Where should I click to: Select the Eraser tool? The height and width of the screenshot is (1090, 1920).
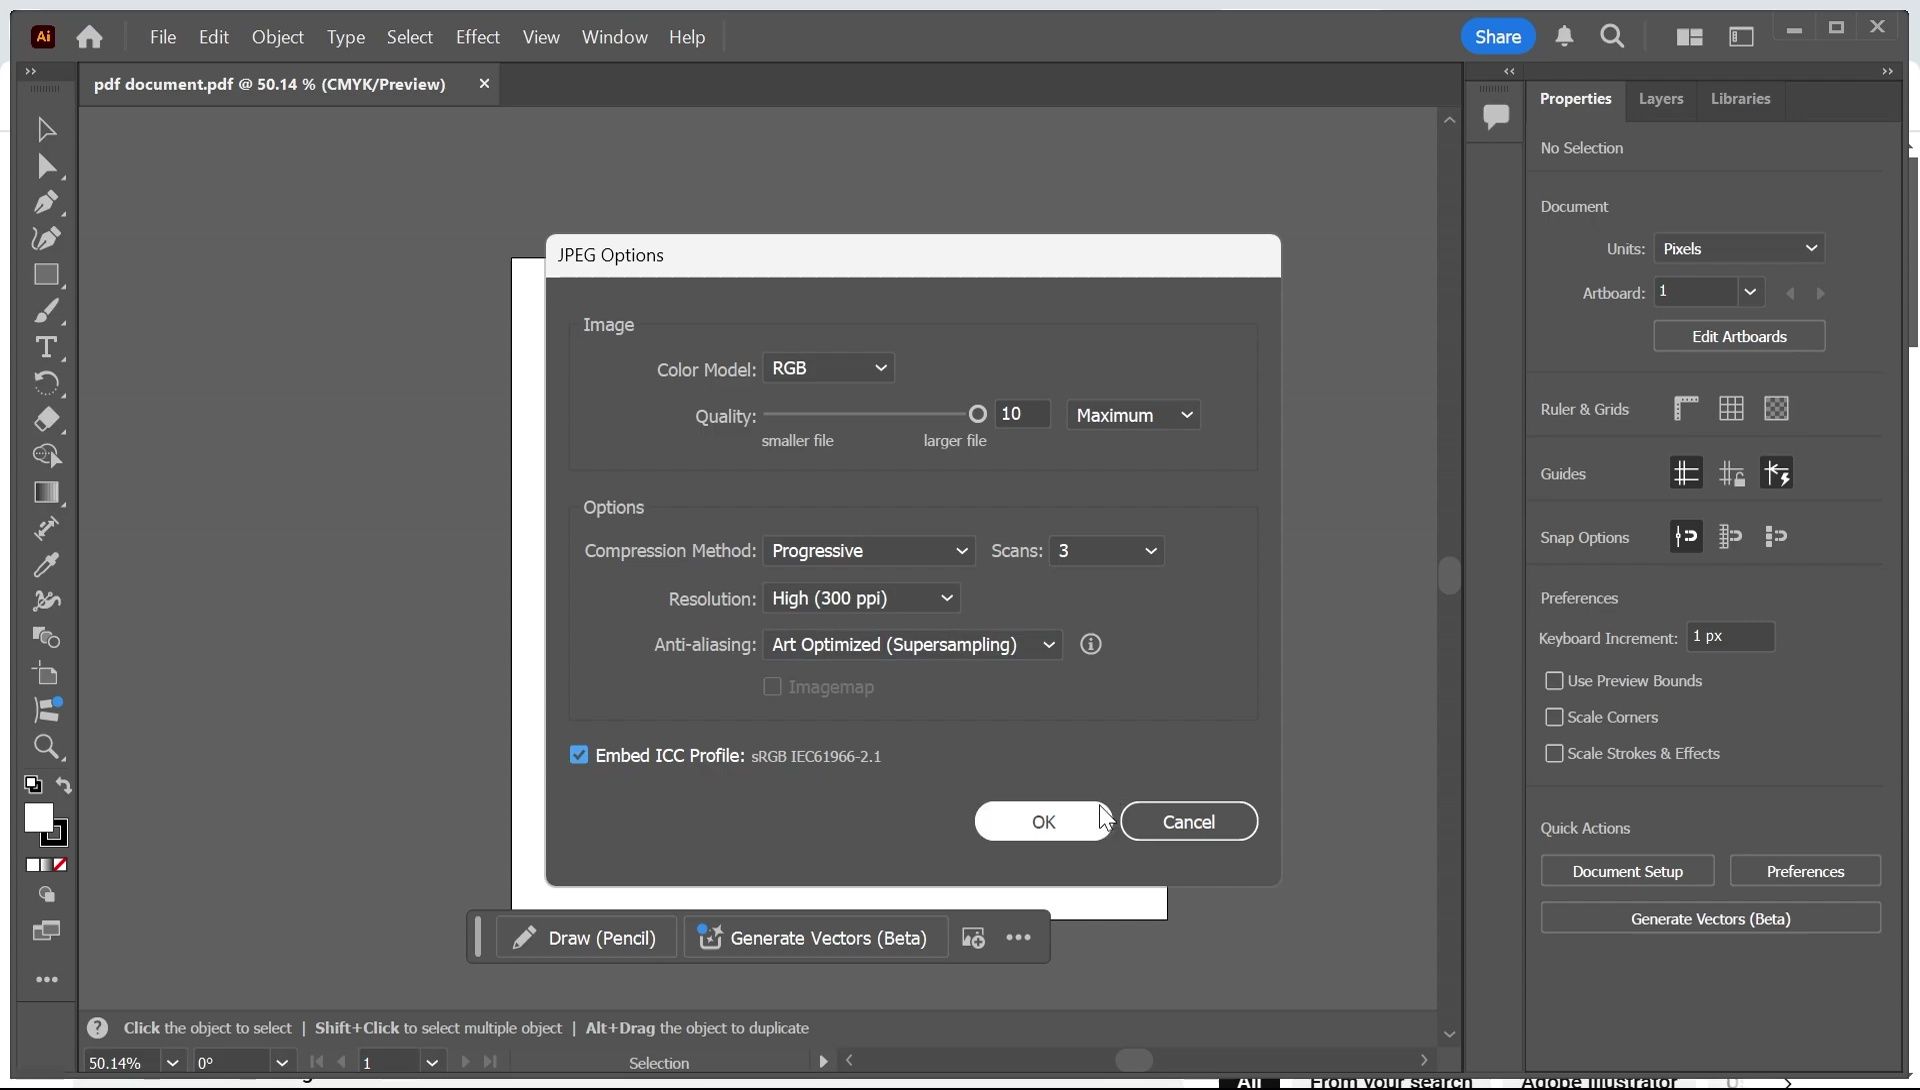(46, 419)
